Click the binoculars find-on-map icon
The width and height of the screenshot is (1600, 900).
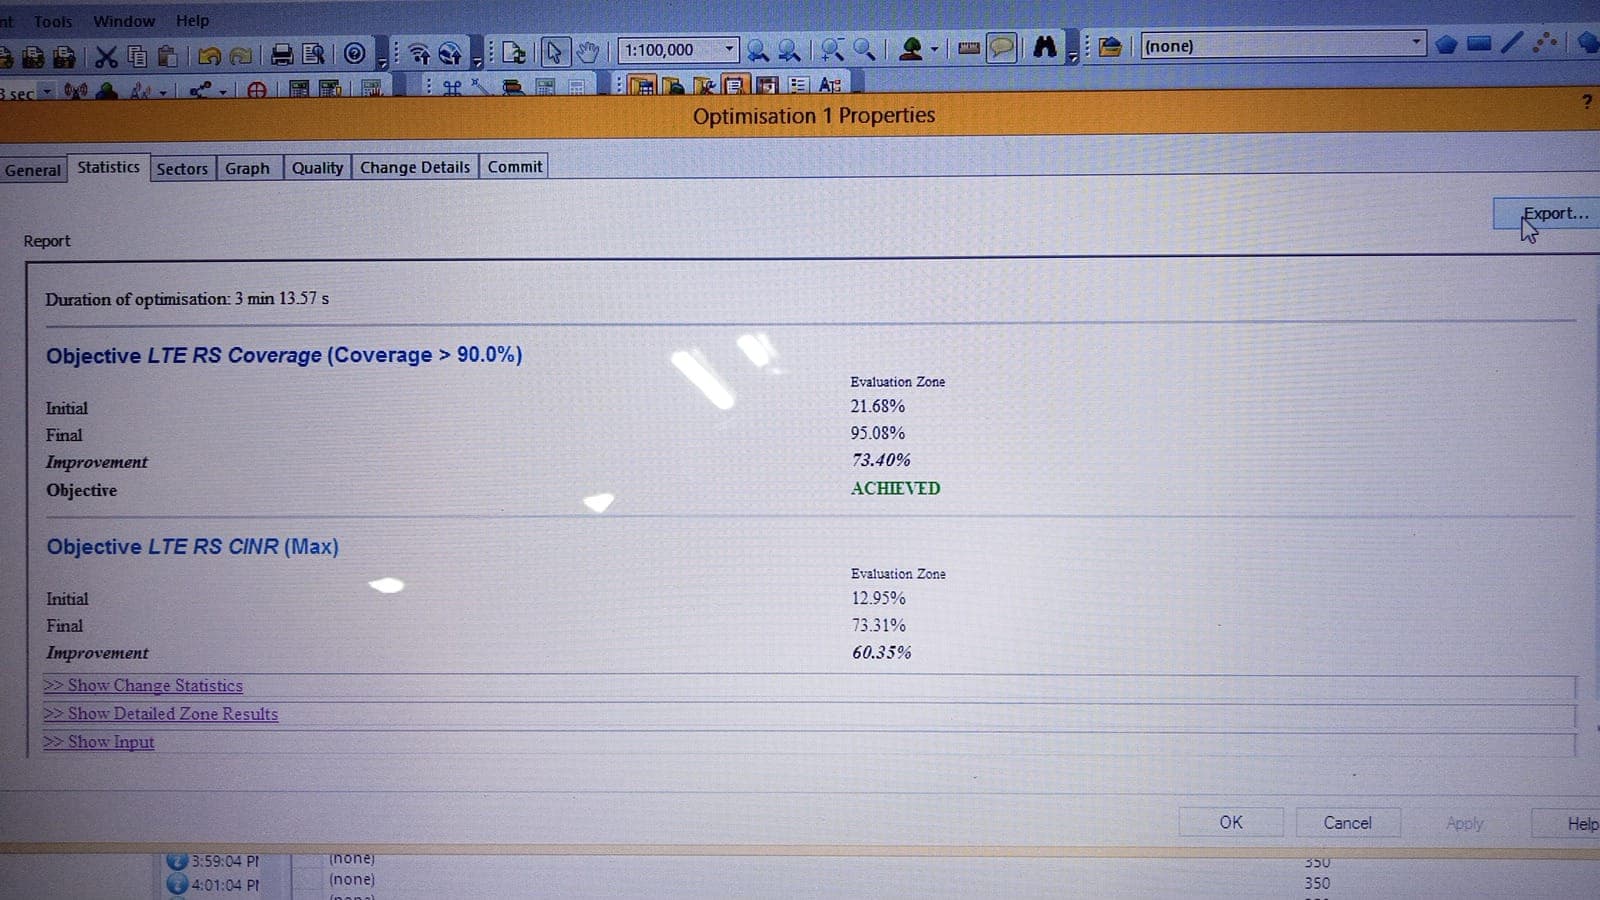tap(1045, 46)
